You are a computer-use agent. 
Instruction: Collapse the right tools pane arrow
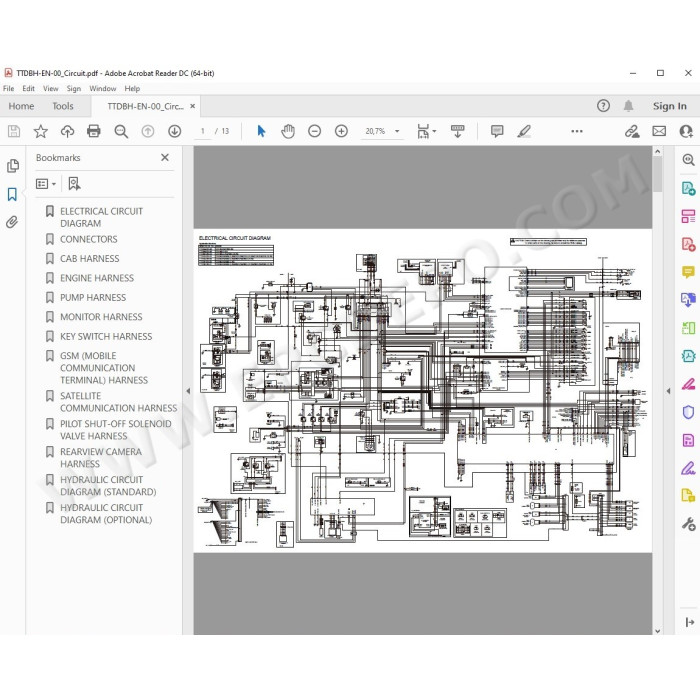click(668, 391)
